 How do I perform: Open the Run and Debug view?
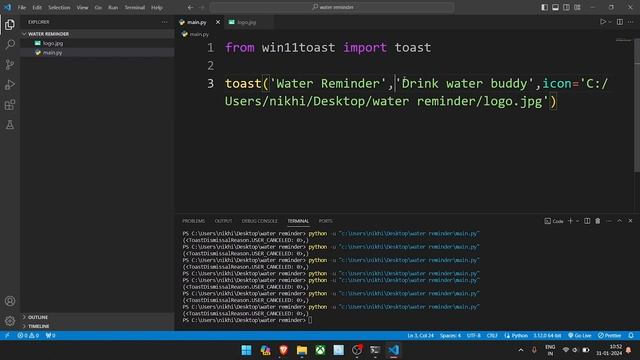pyautogui.click(x=10, y=84)
